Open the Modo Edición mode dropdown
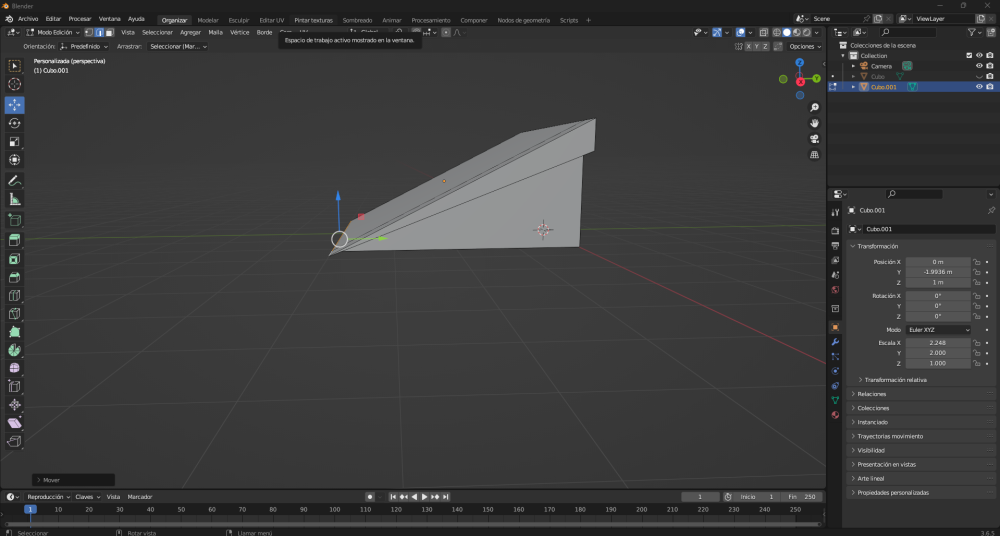 pos(57,32)
